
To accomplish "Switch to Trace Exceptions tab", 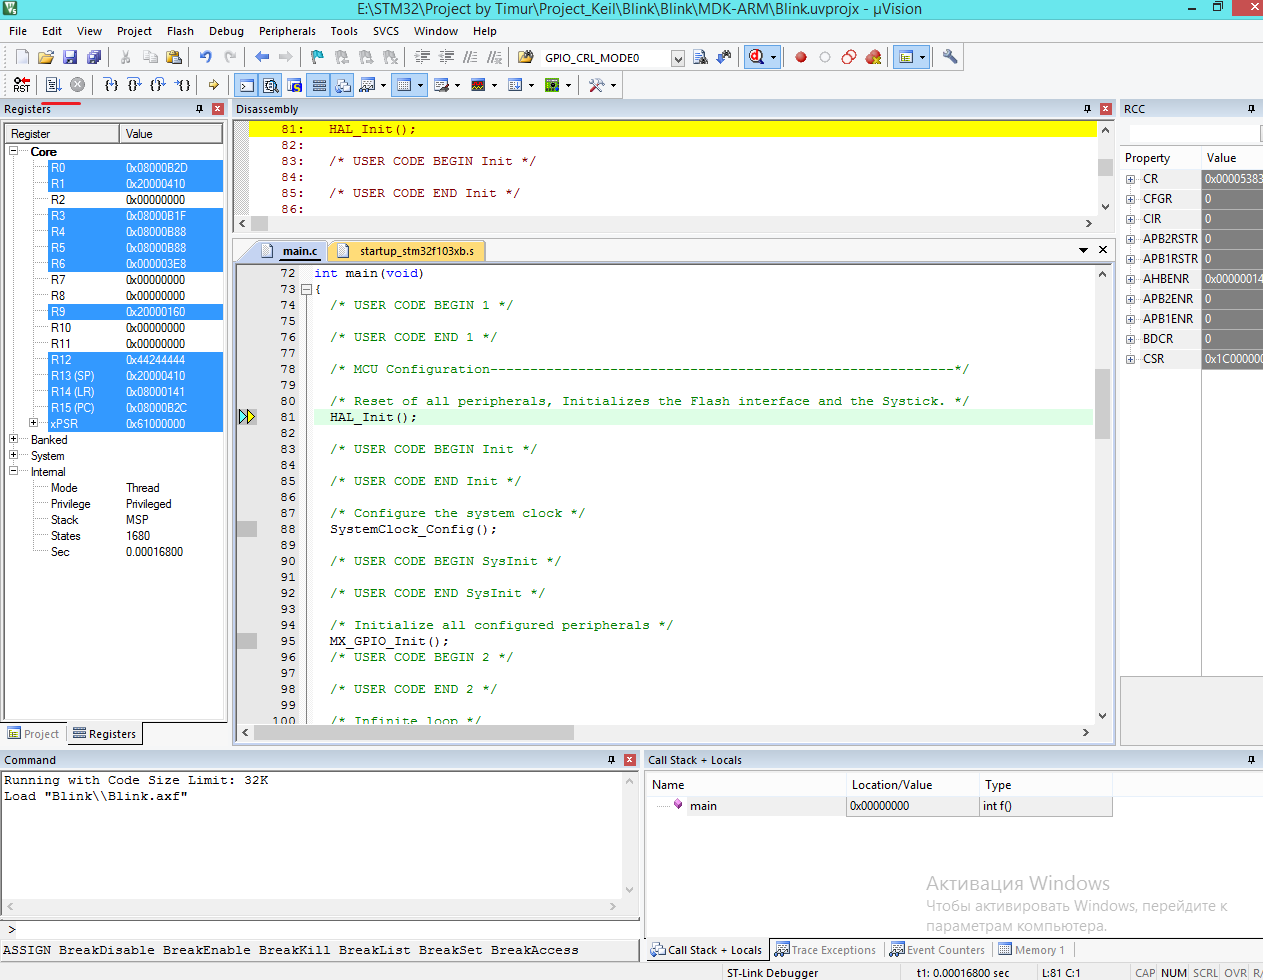I will [x=825, y=950].
